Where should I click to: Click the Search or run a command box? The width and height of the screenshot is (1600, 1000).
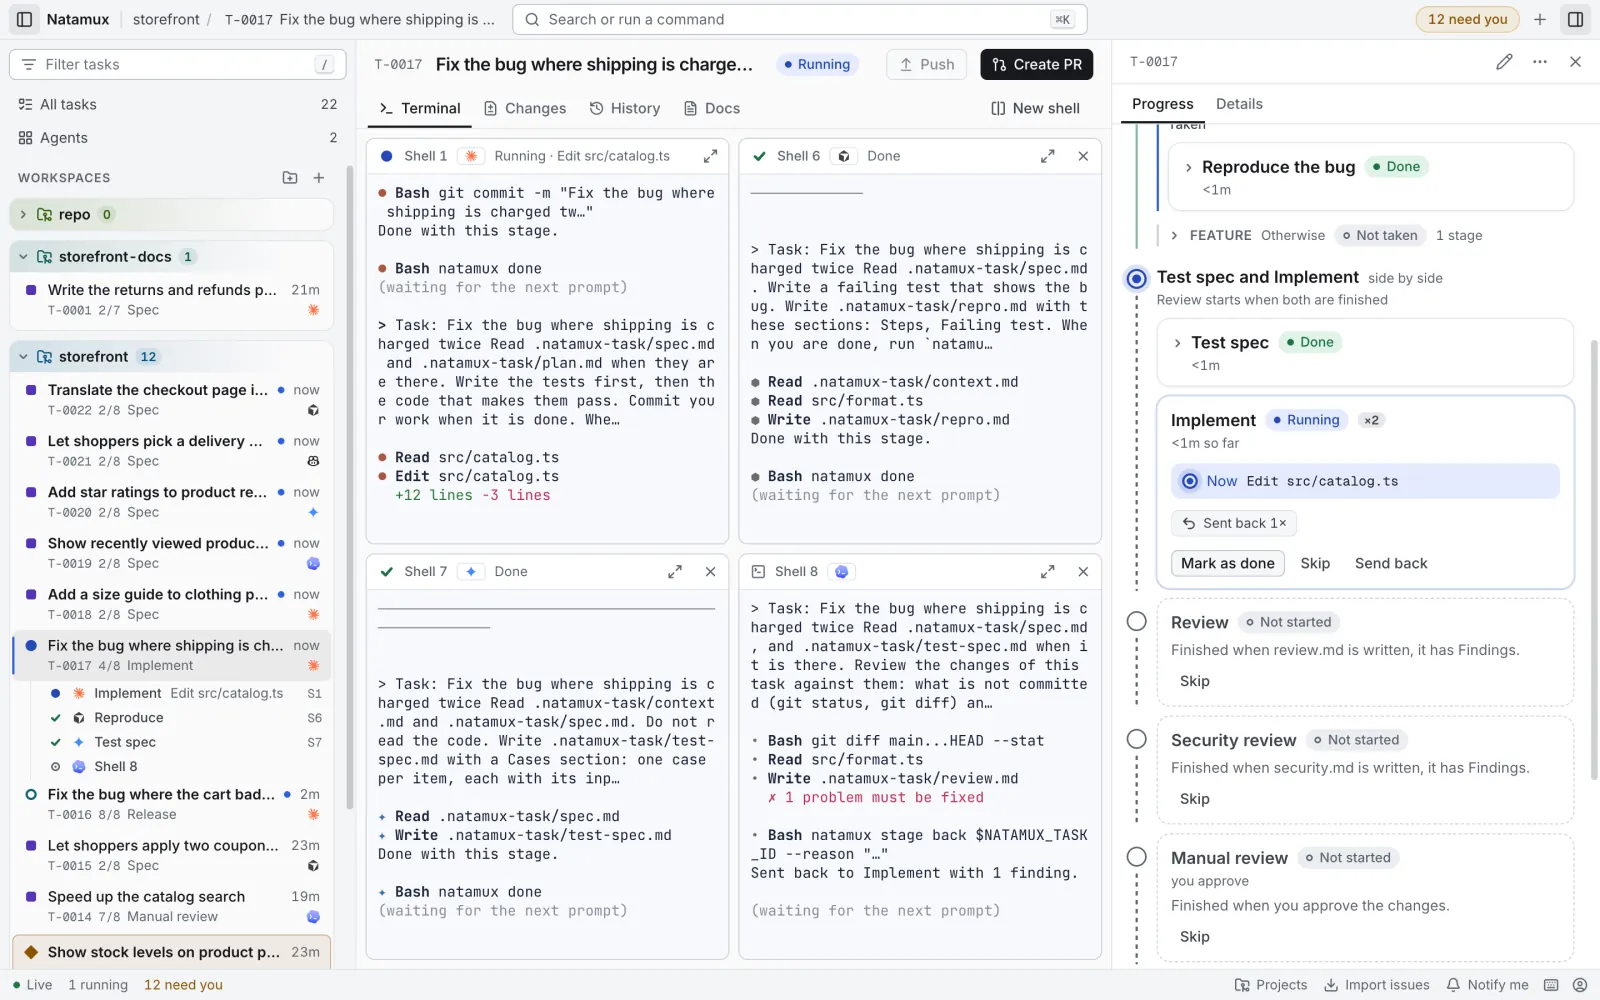(800, 19)
